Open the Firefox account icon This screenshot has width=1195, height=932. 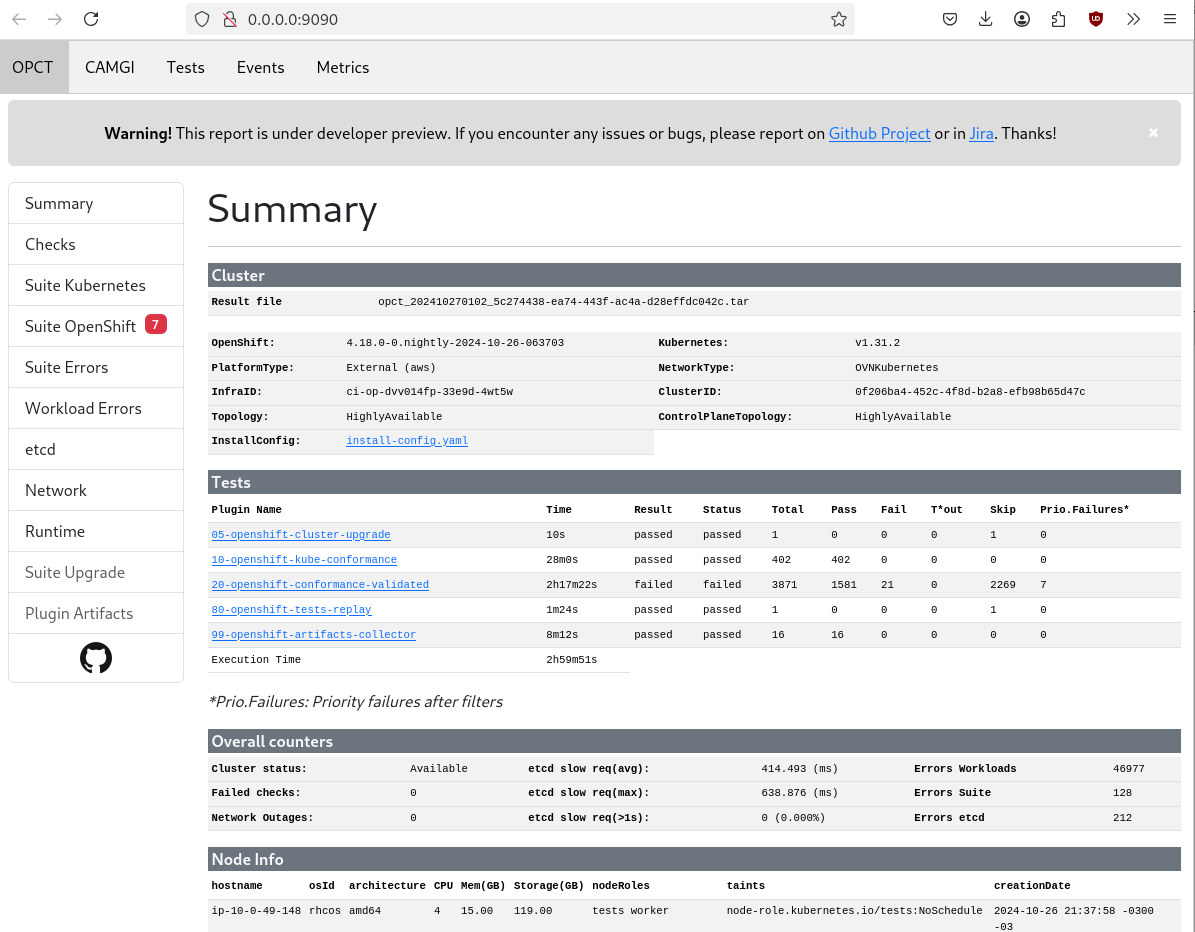point(1022,19)
